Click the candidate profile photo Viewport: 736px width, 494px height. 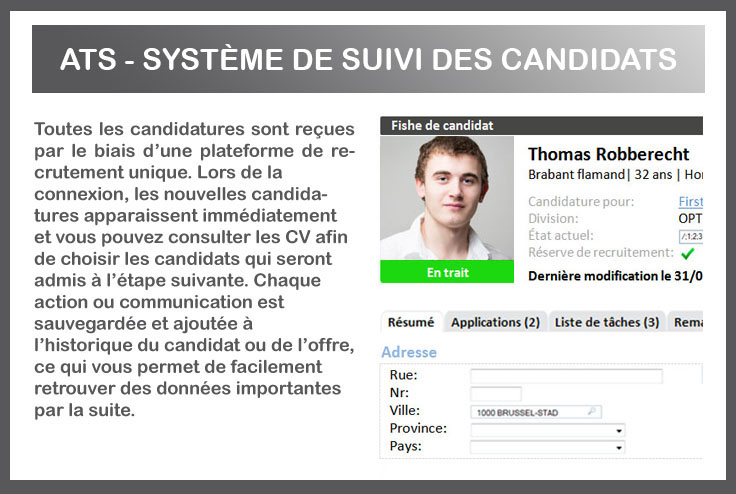point(447,198)
